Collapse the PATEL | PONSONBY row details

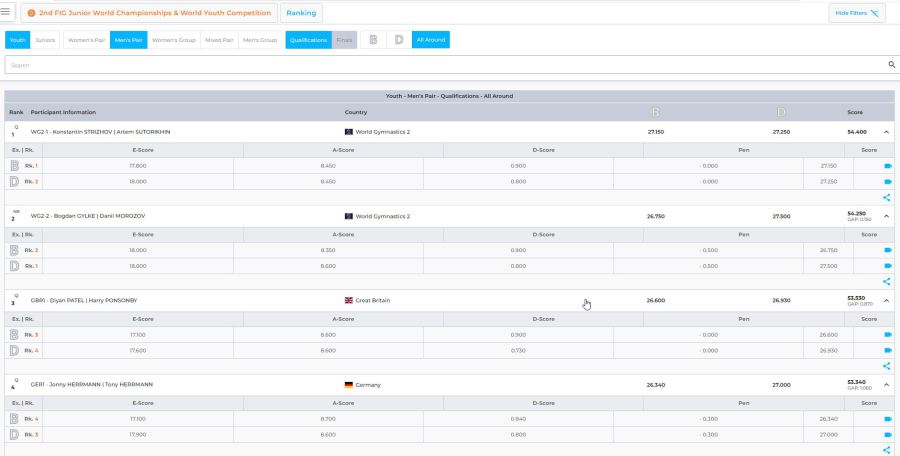pyautogui.click(x=886, y=300)
